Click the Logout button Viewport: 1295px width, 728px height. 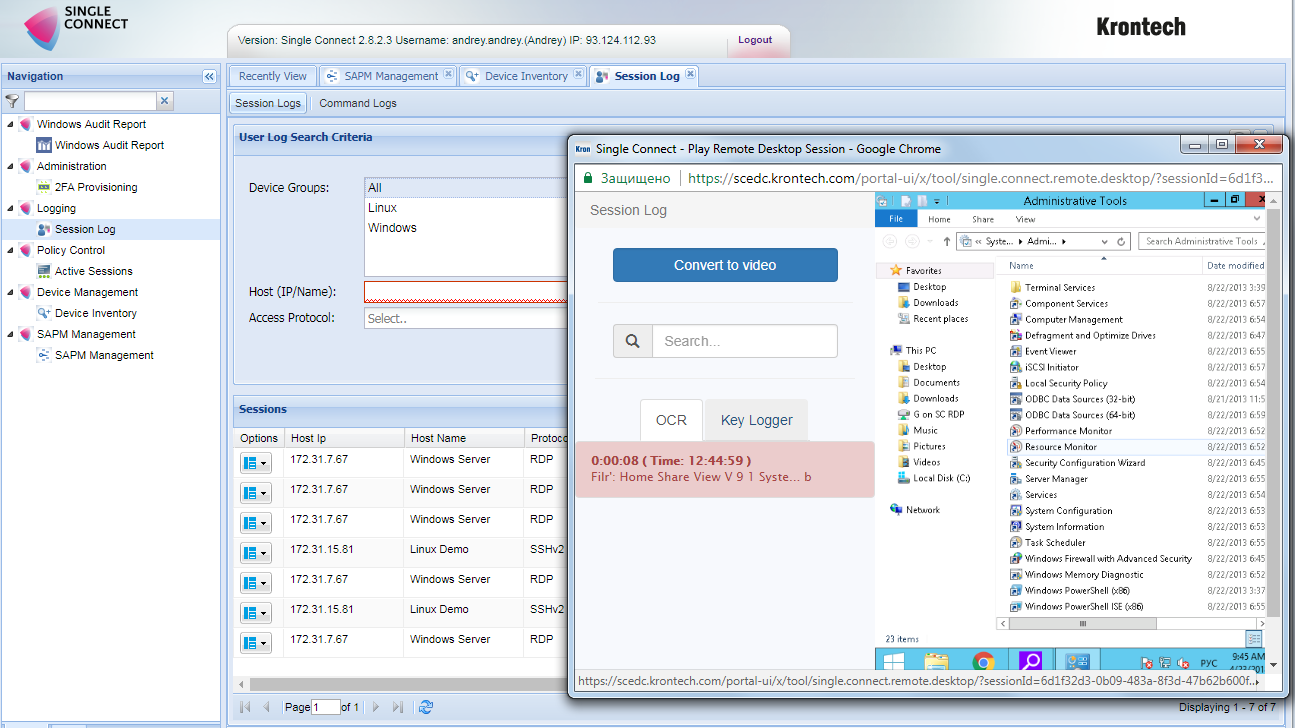point(755,40)
